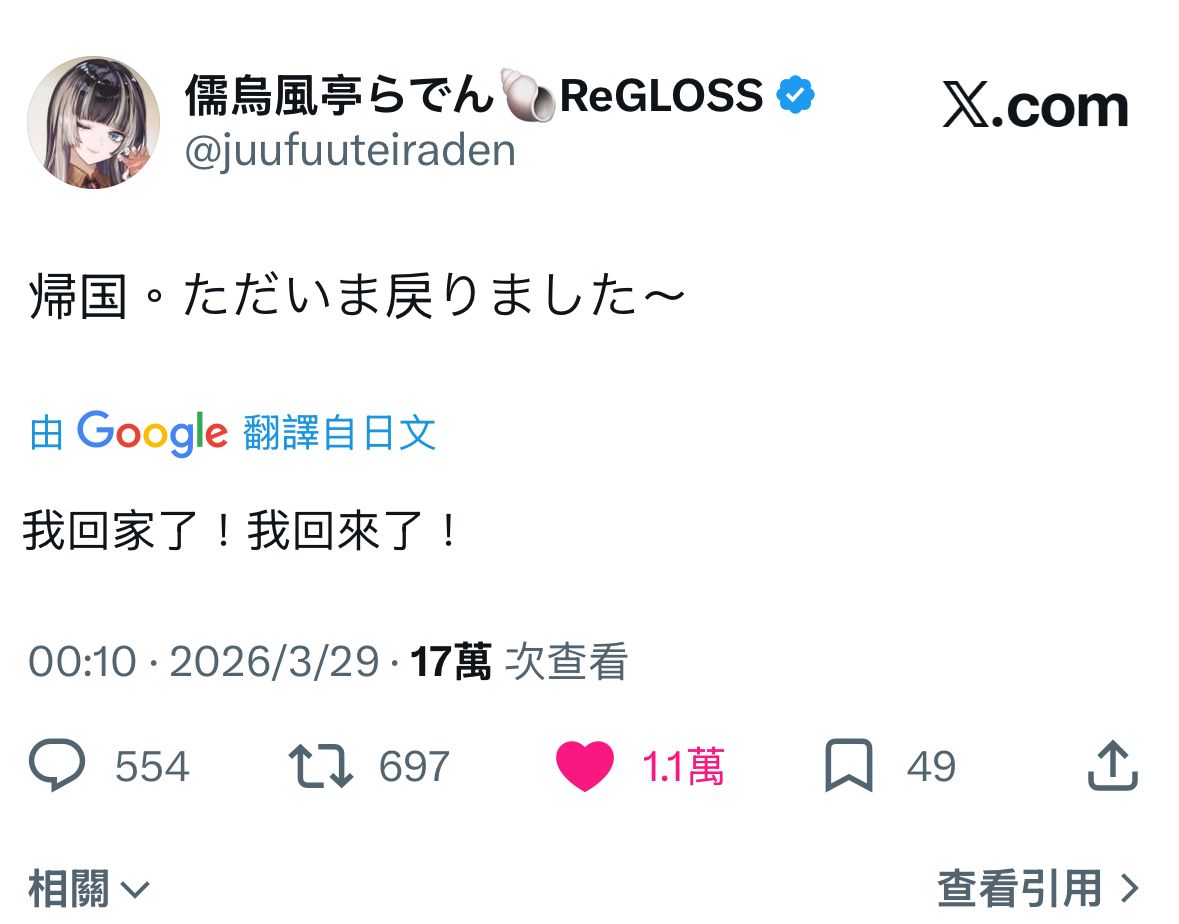Click the reply speech bubble icon
Image resolution: width=1179 pixels, height=924 pixels.
click(x=58, y=766)
